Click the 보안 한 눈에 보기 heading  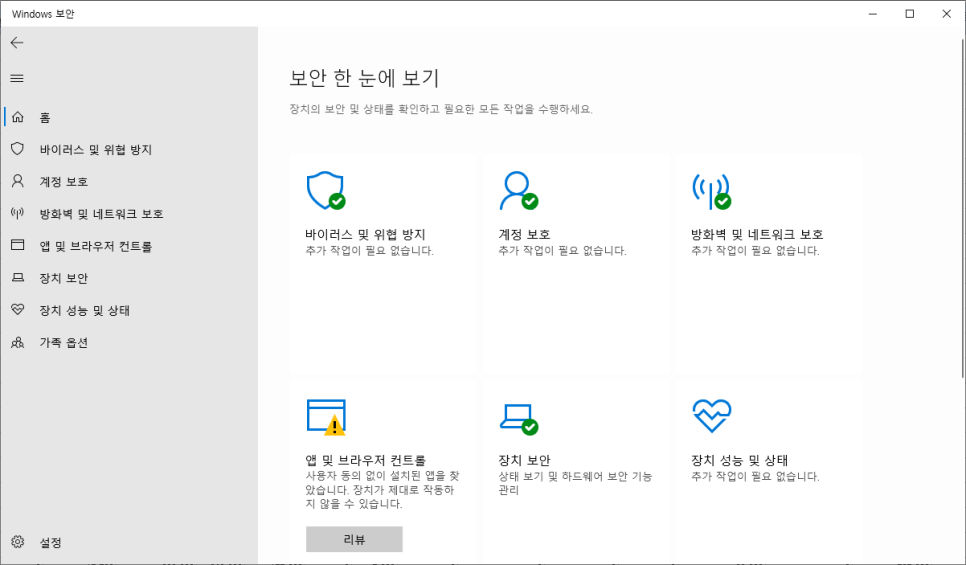click(x=364, y=78)
